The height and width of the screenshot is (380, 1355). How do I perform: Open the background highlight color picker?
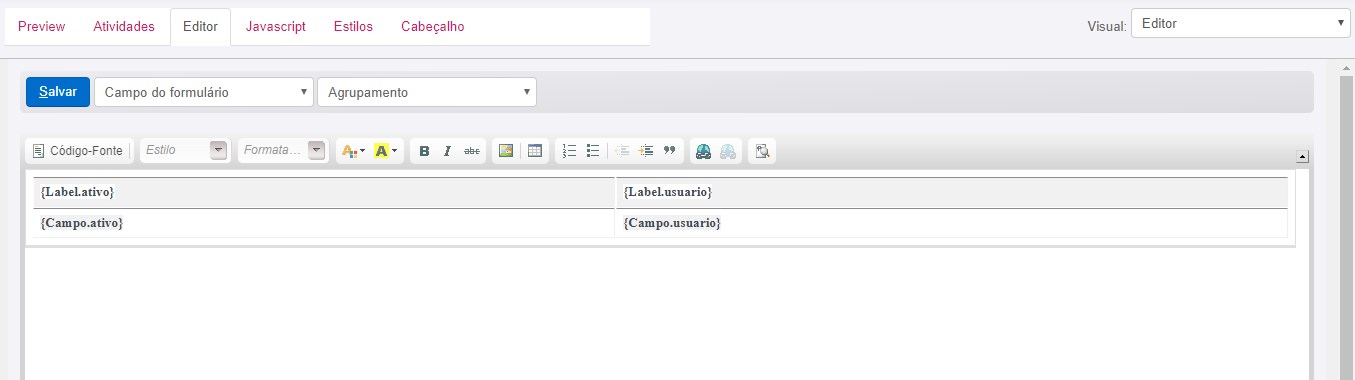point(386,151)
